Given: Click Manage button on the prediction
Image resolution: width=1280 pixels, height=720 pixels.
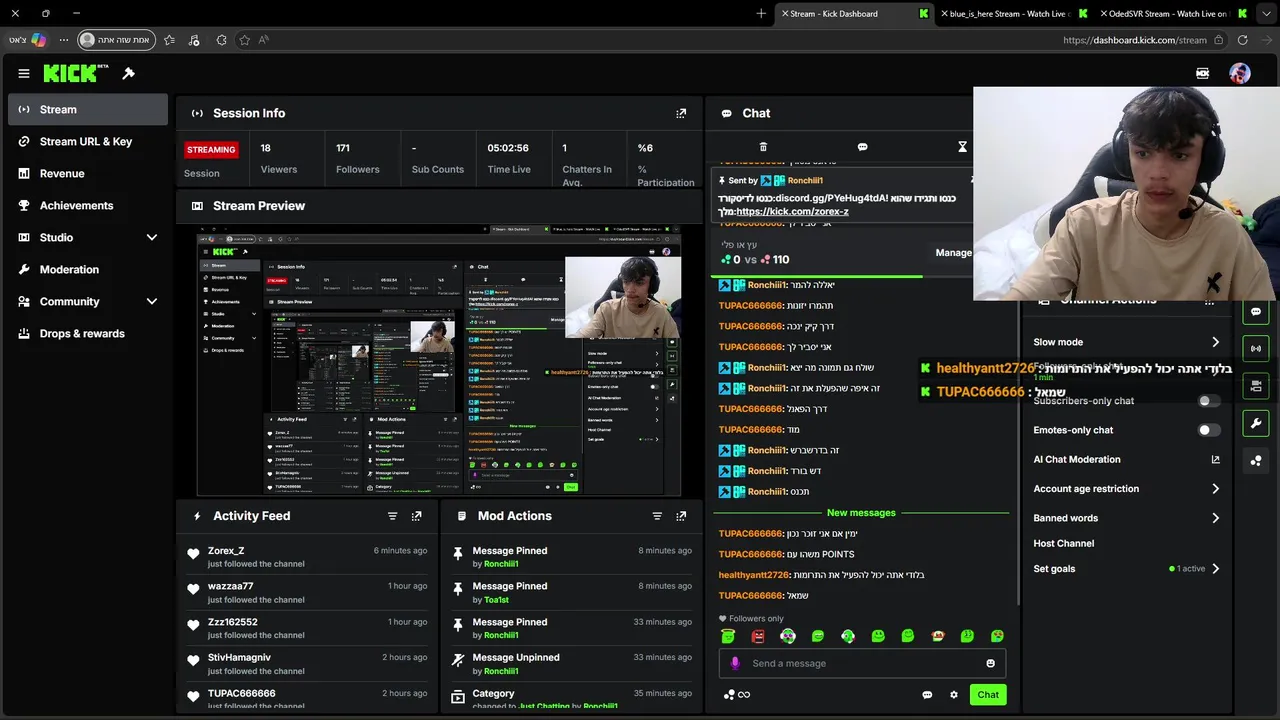Looking at the screenshot, I should pos(953,252).
